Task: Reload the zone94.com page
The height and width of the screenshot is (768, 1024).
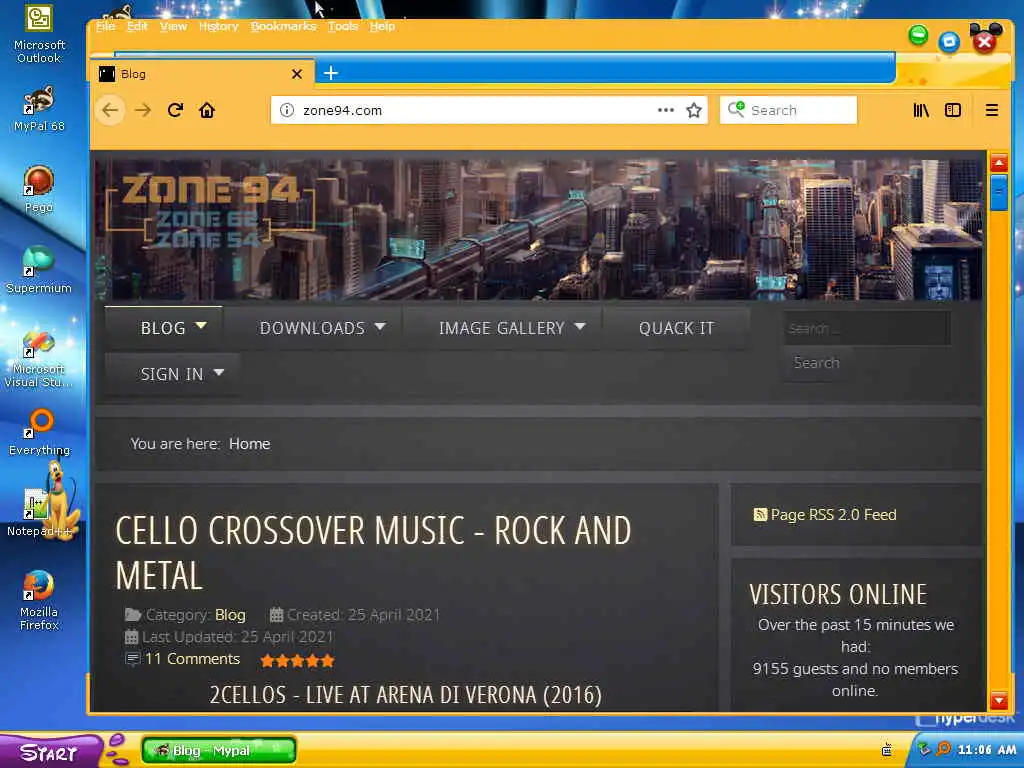Action: click(x=175, y=110)
